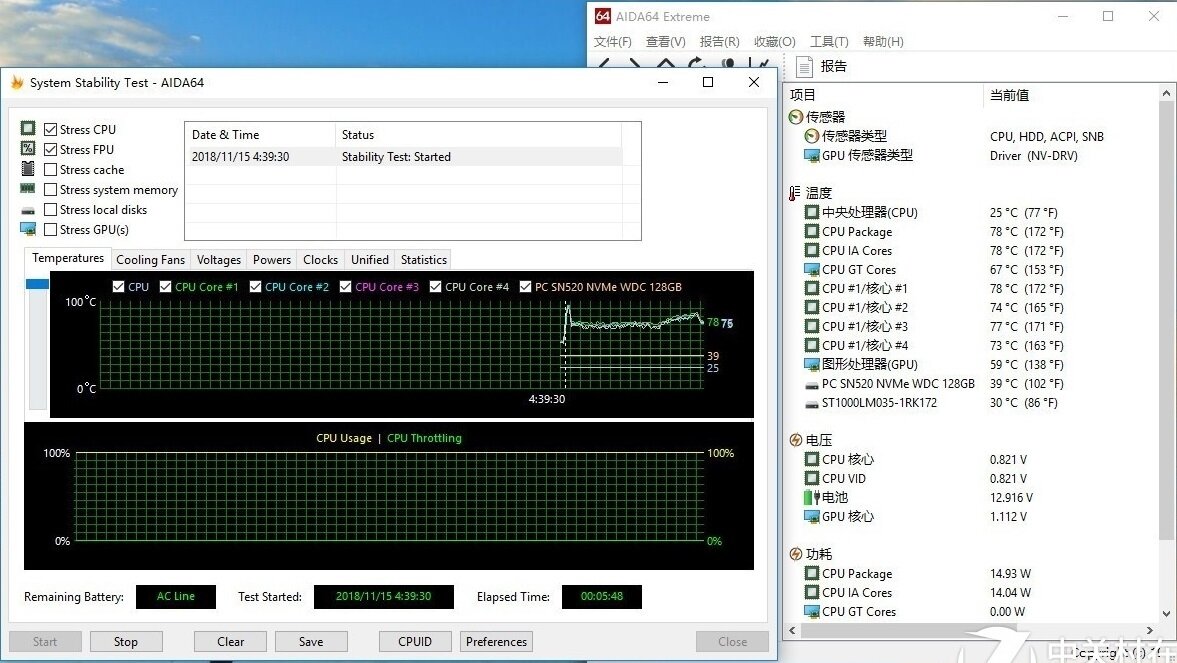The width and height of the screenshot is (1177, 663).
Task: Click the GPU 核心 voltage icon
Action: (811, 517)
